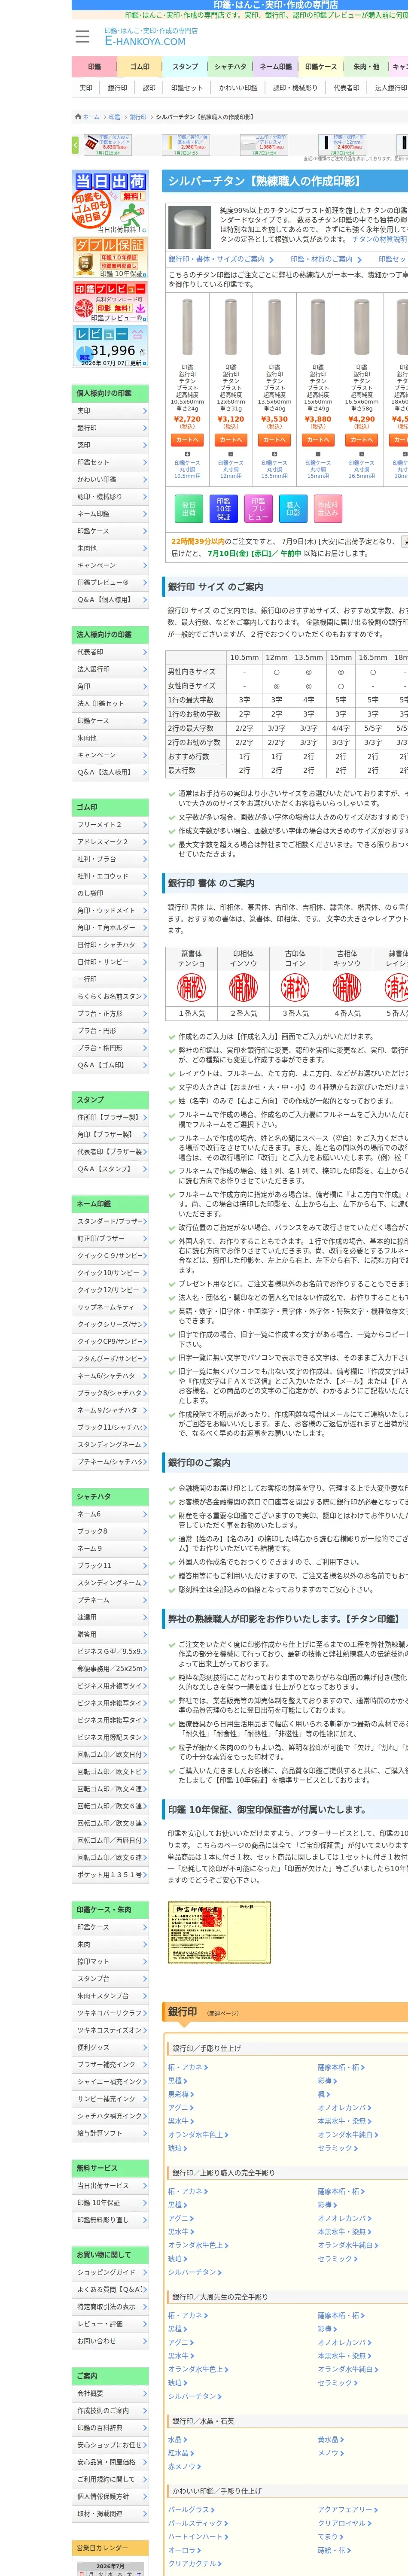This screenshot has width=408, height=2576.
Task: Open ツキネコバーサクラフト sidebar item
Action: (x=110, y=2013)
